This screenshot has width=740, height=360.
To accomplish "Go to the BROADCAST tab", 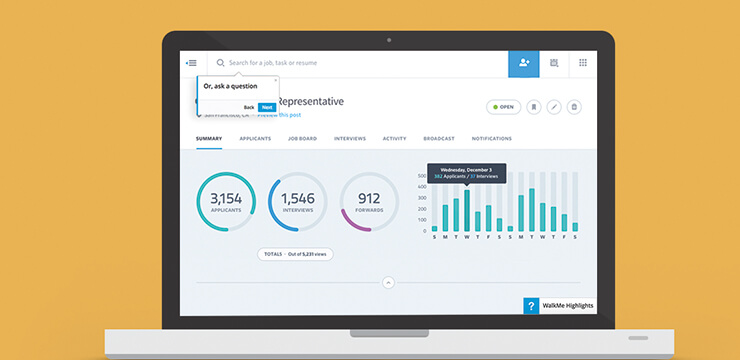I will (439, 139).
